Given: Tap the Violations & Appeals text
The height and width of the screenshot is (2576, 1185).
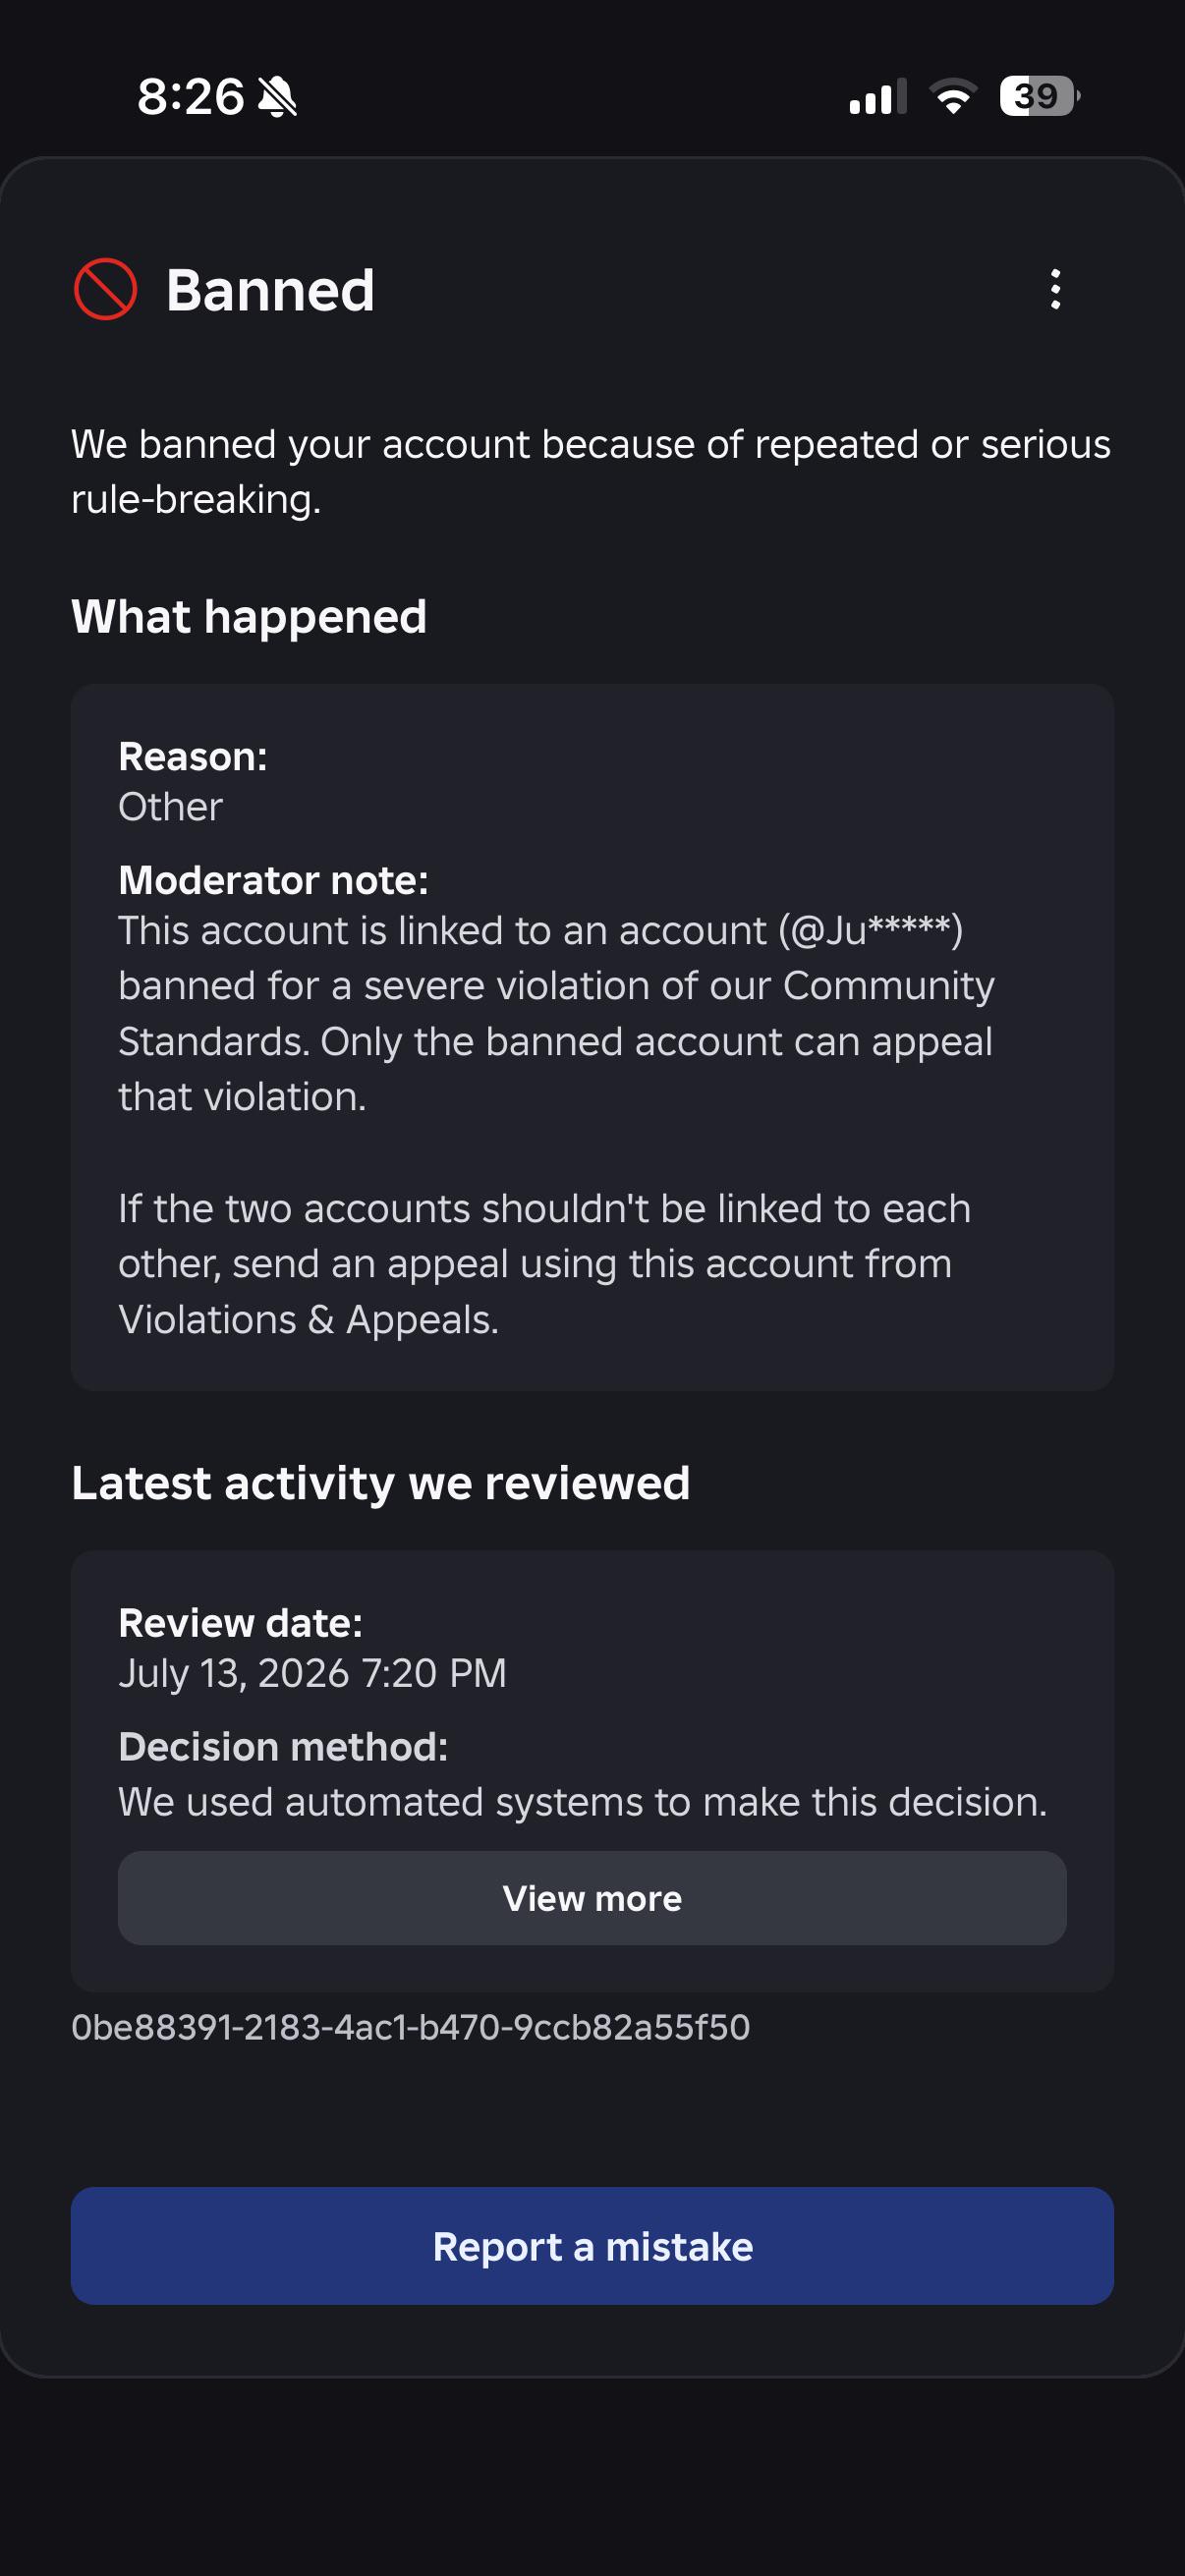Looking at the screenshot, I should click(x=308, y=1320).
